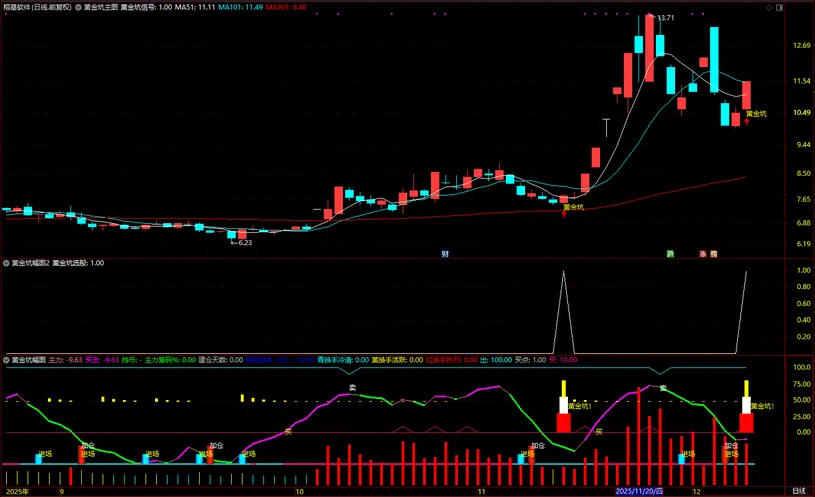Select the 红换手热烈: 0.00 readout
The height and width of the screenshot is (497, 815).
tap(451, 360)
